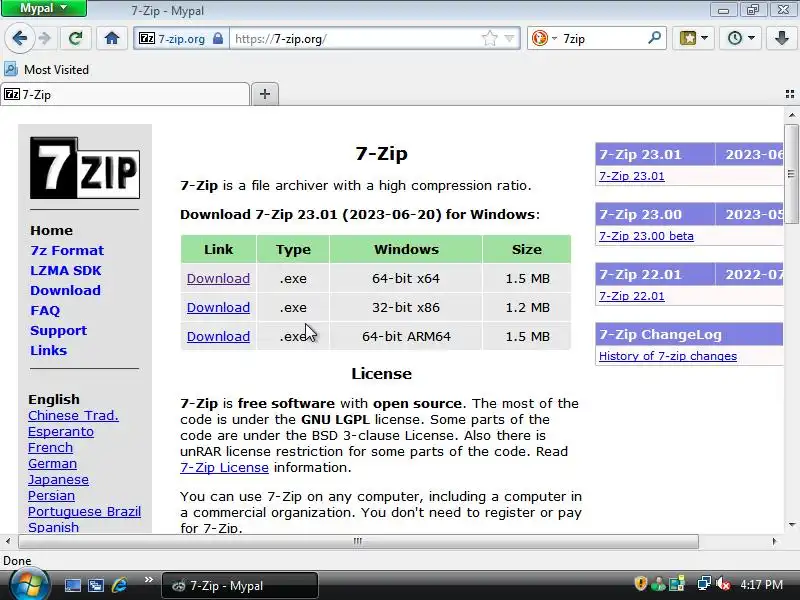Reload the current page
The image size is (800, 600).
pyautogui.click(x=75, y=38)
